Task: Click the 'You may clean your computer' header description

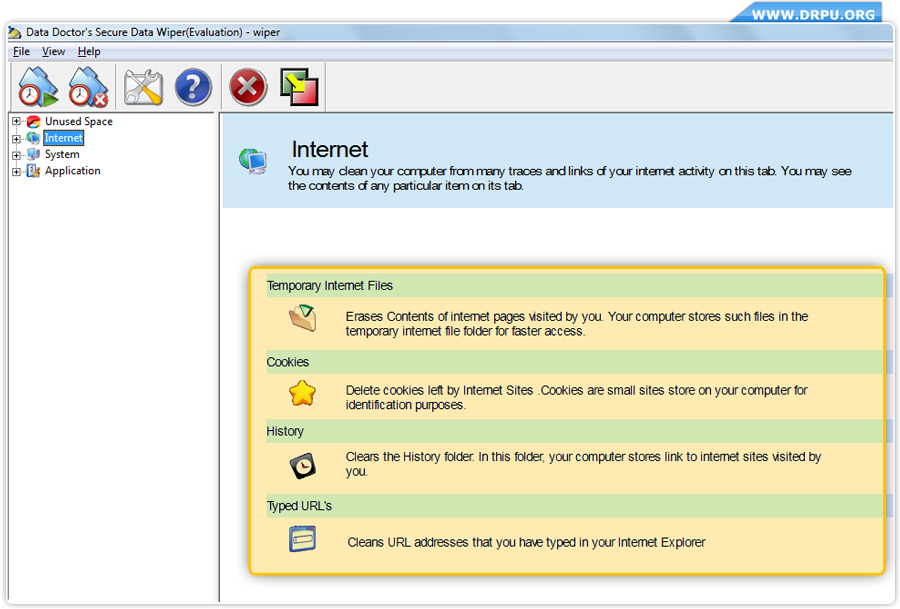Action: pos(569,179)
